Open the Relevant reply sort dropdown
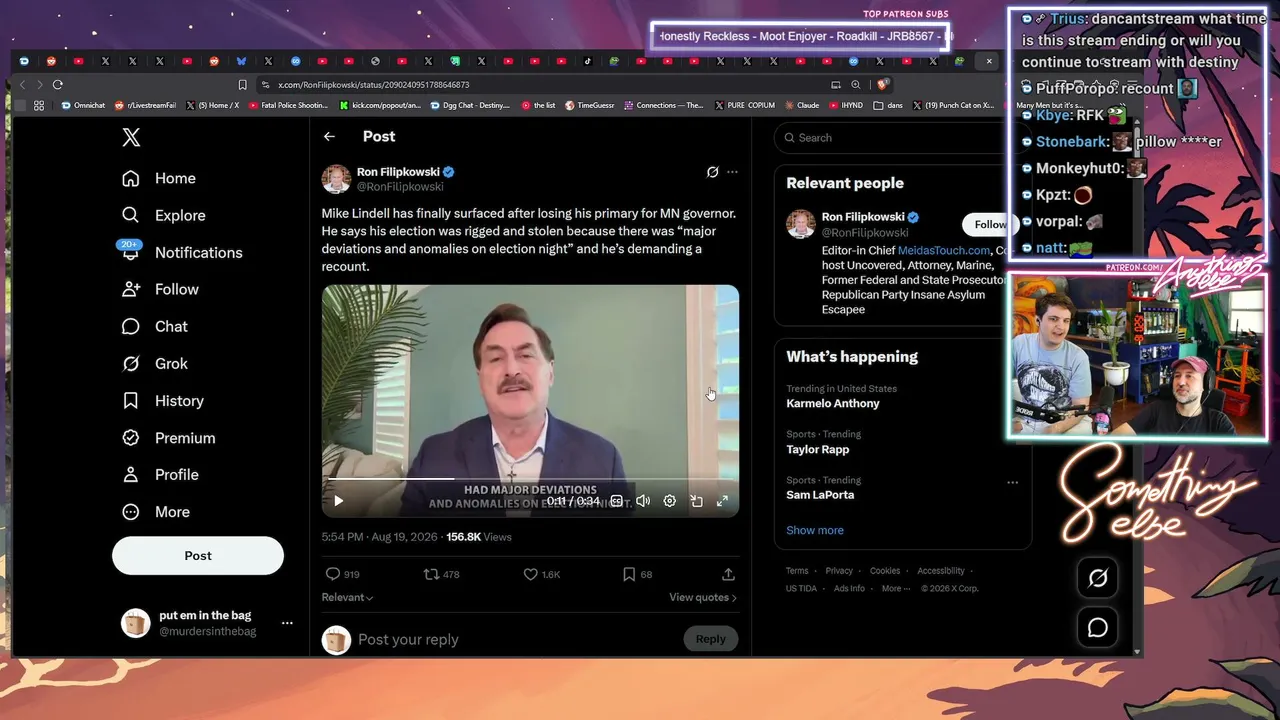The image size is (1280, 720). 347,597
